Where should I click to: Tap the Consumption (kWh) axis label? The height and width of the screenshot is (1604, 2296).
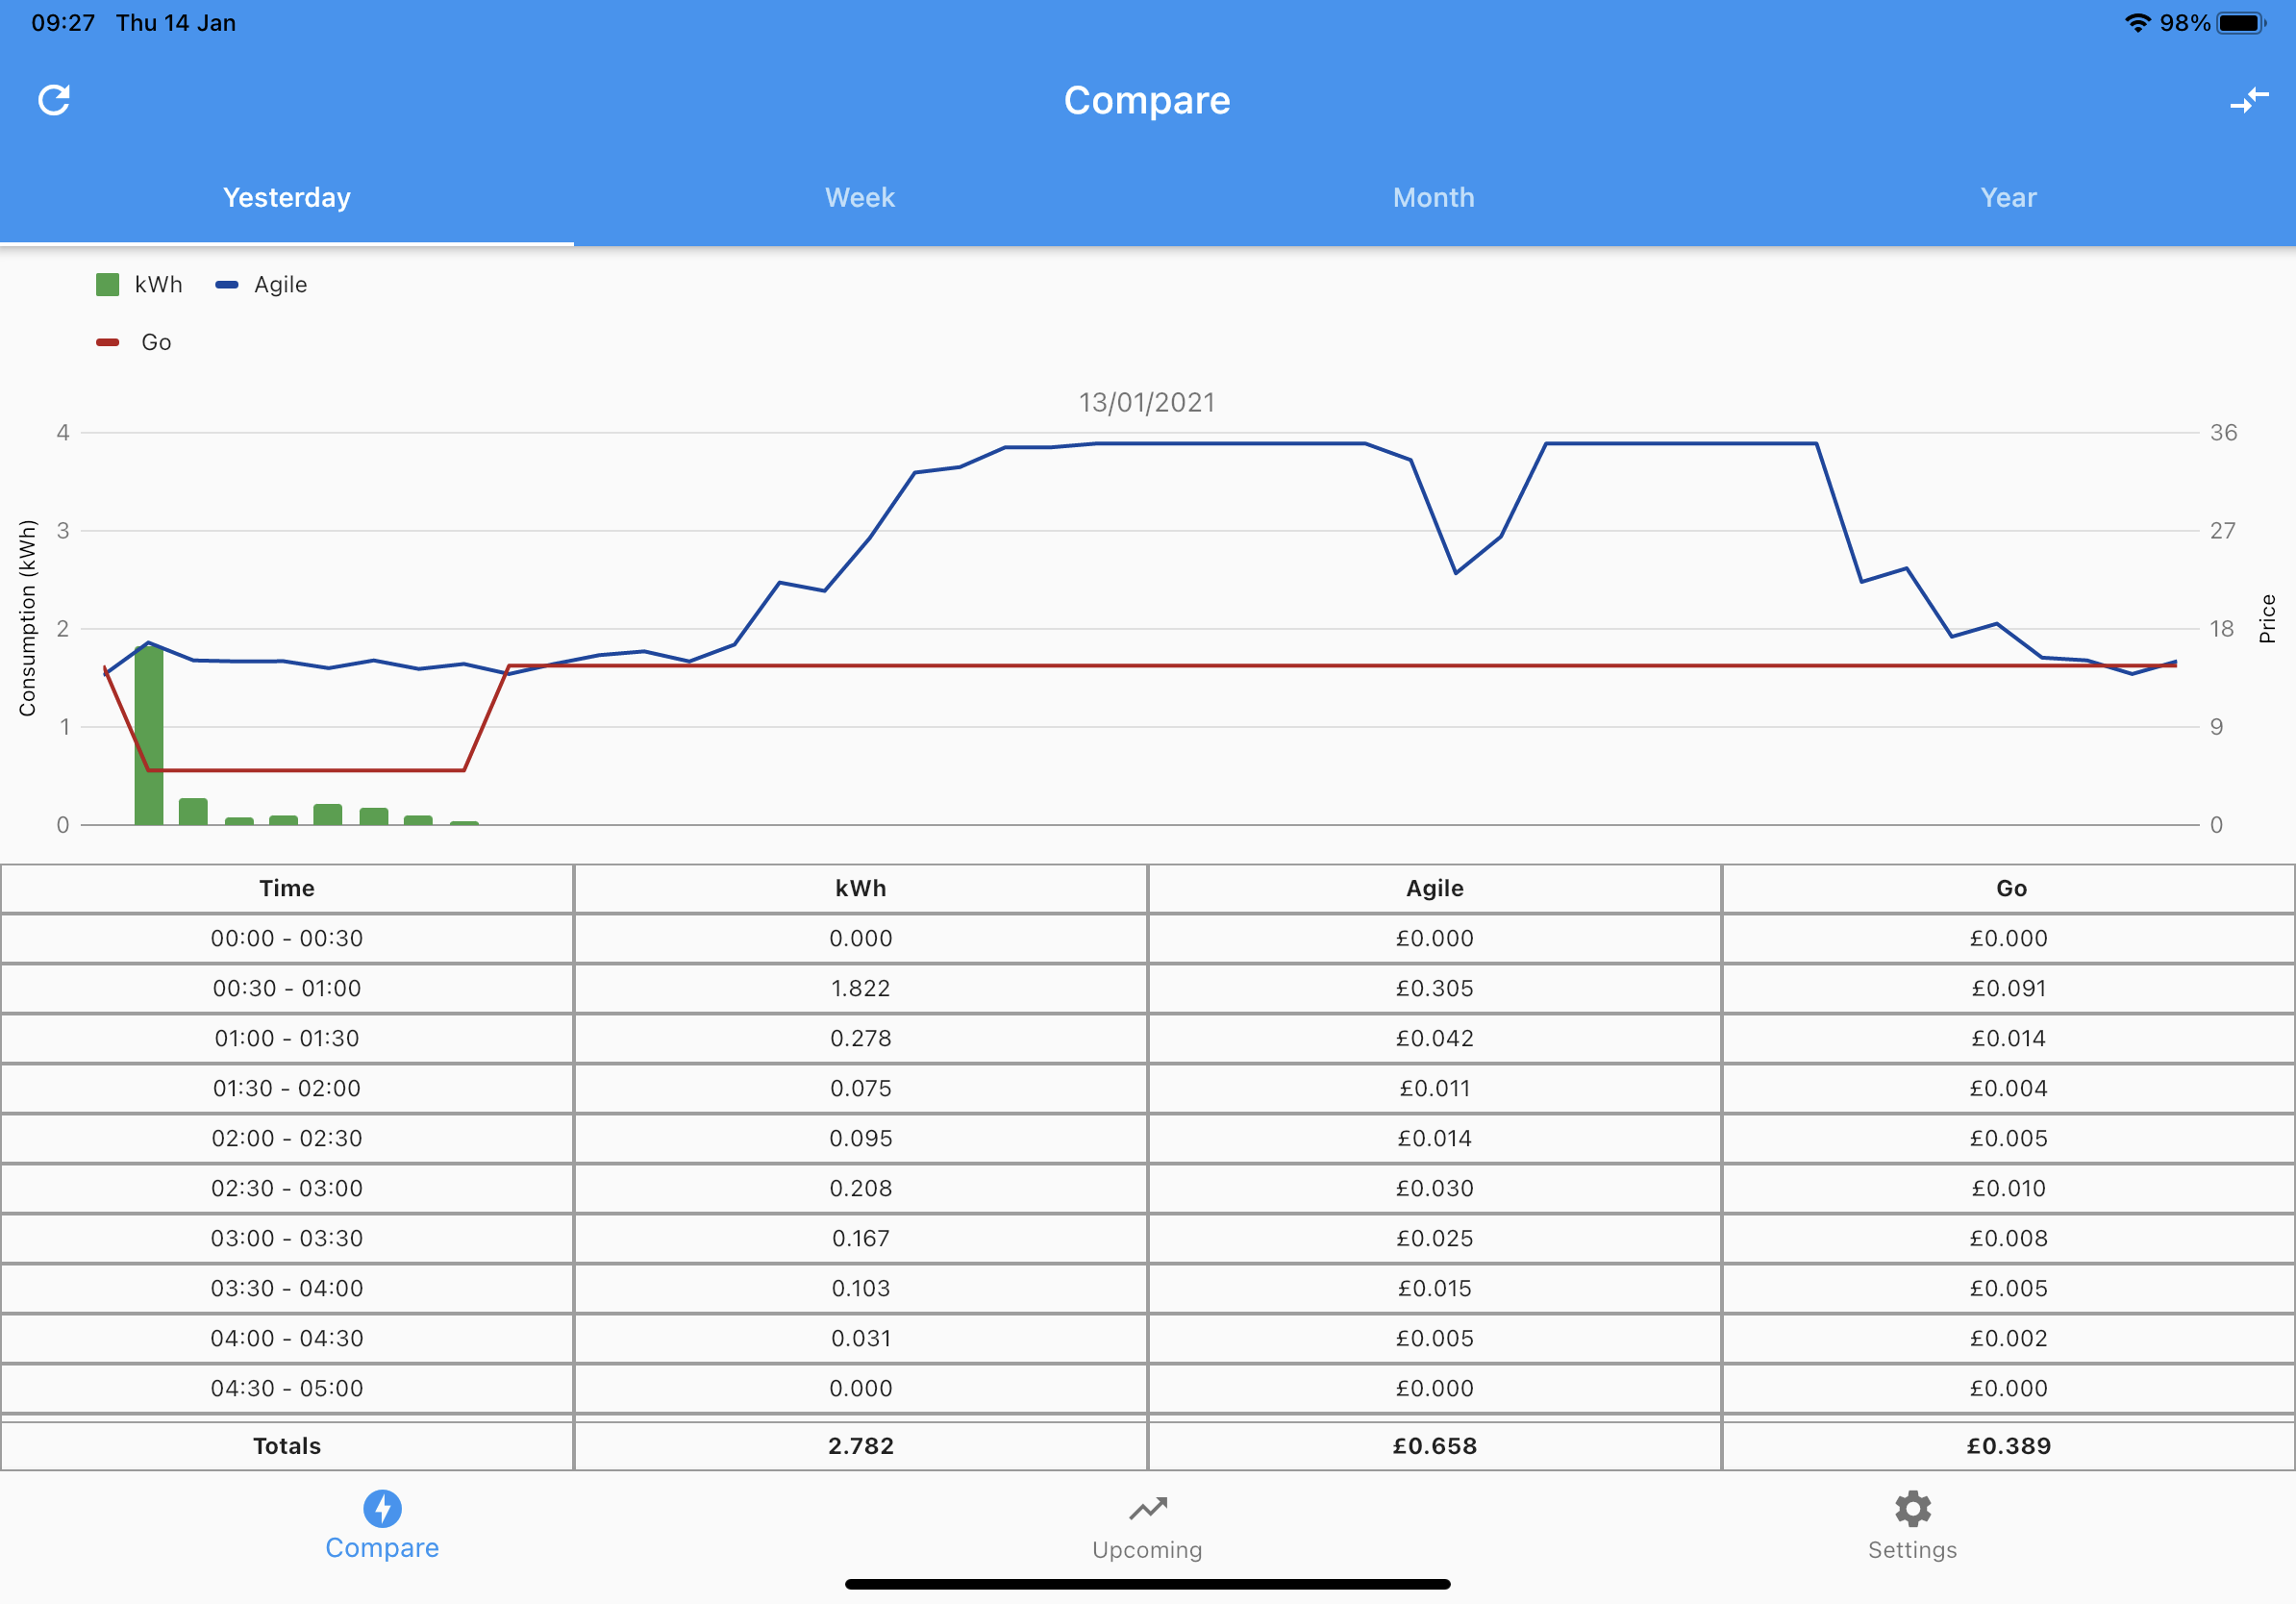[27, 618]
